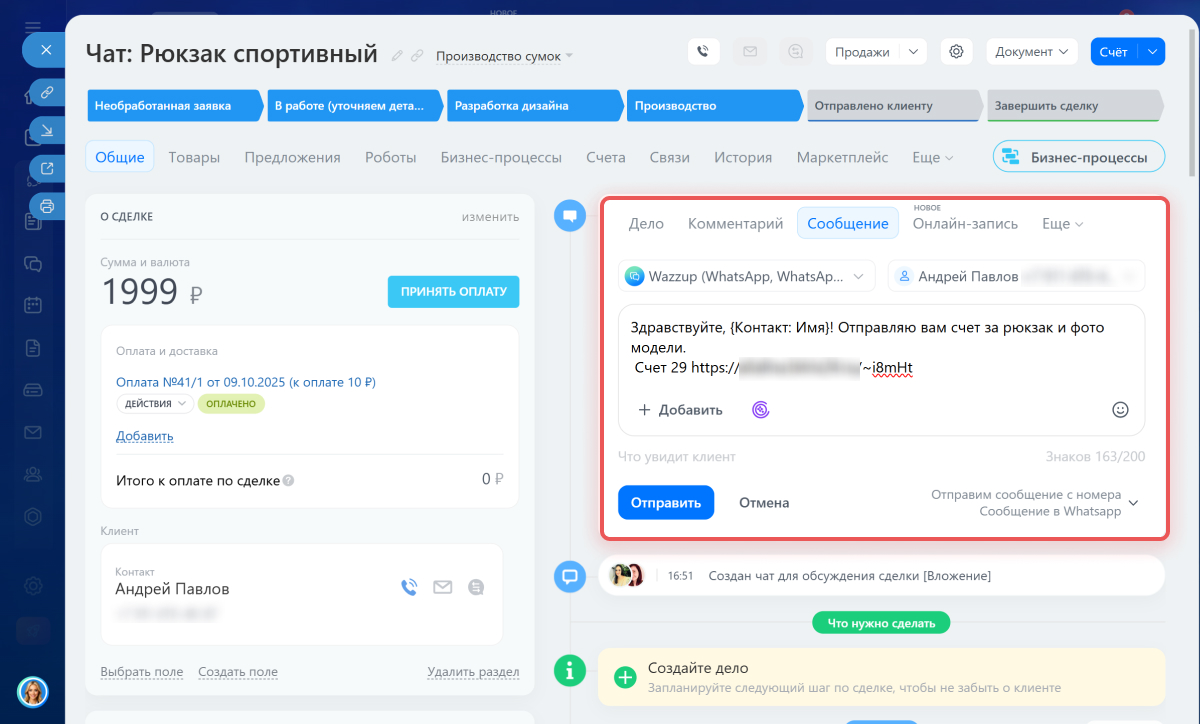Open the Документ dropdown

tap(1030, 52)
